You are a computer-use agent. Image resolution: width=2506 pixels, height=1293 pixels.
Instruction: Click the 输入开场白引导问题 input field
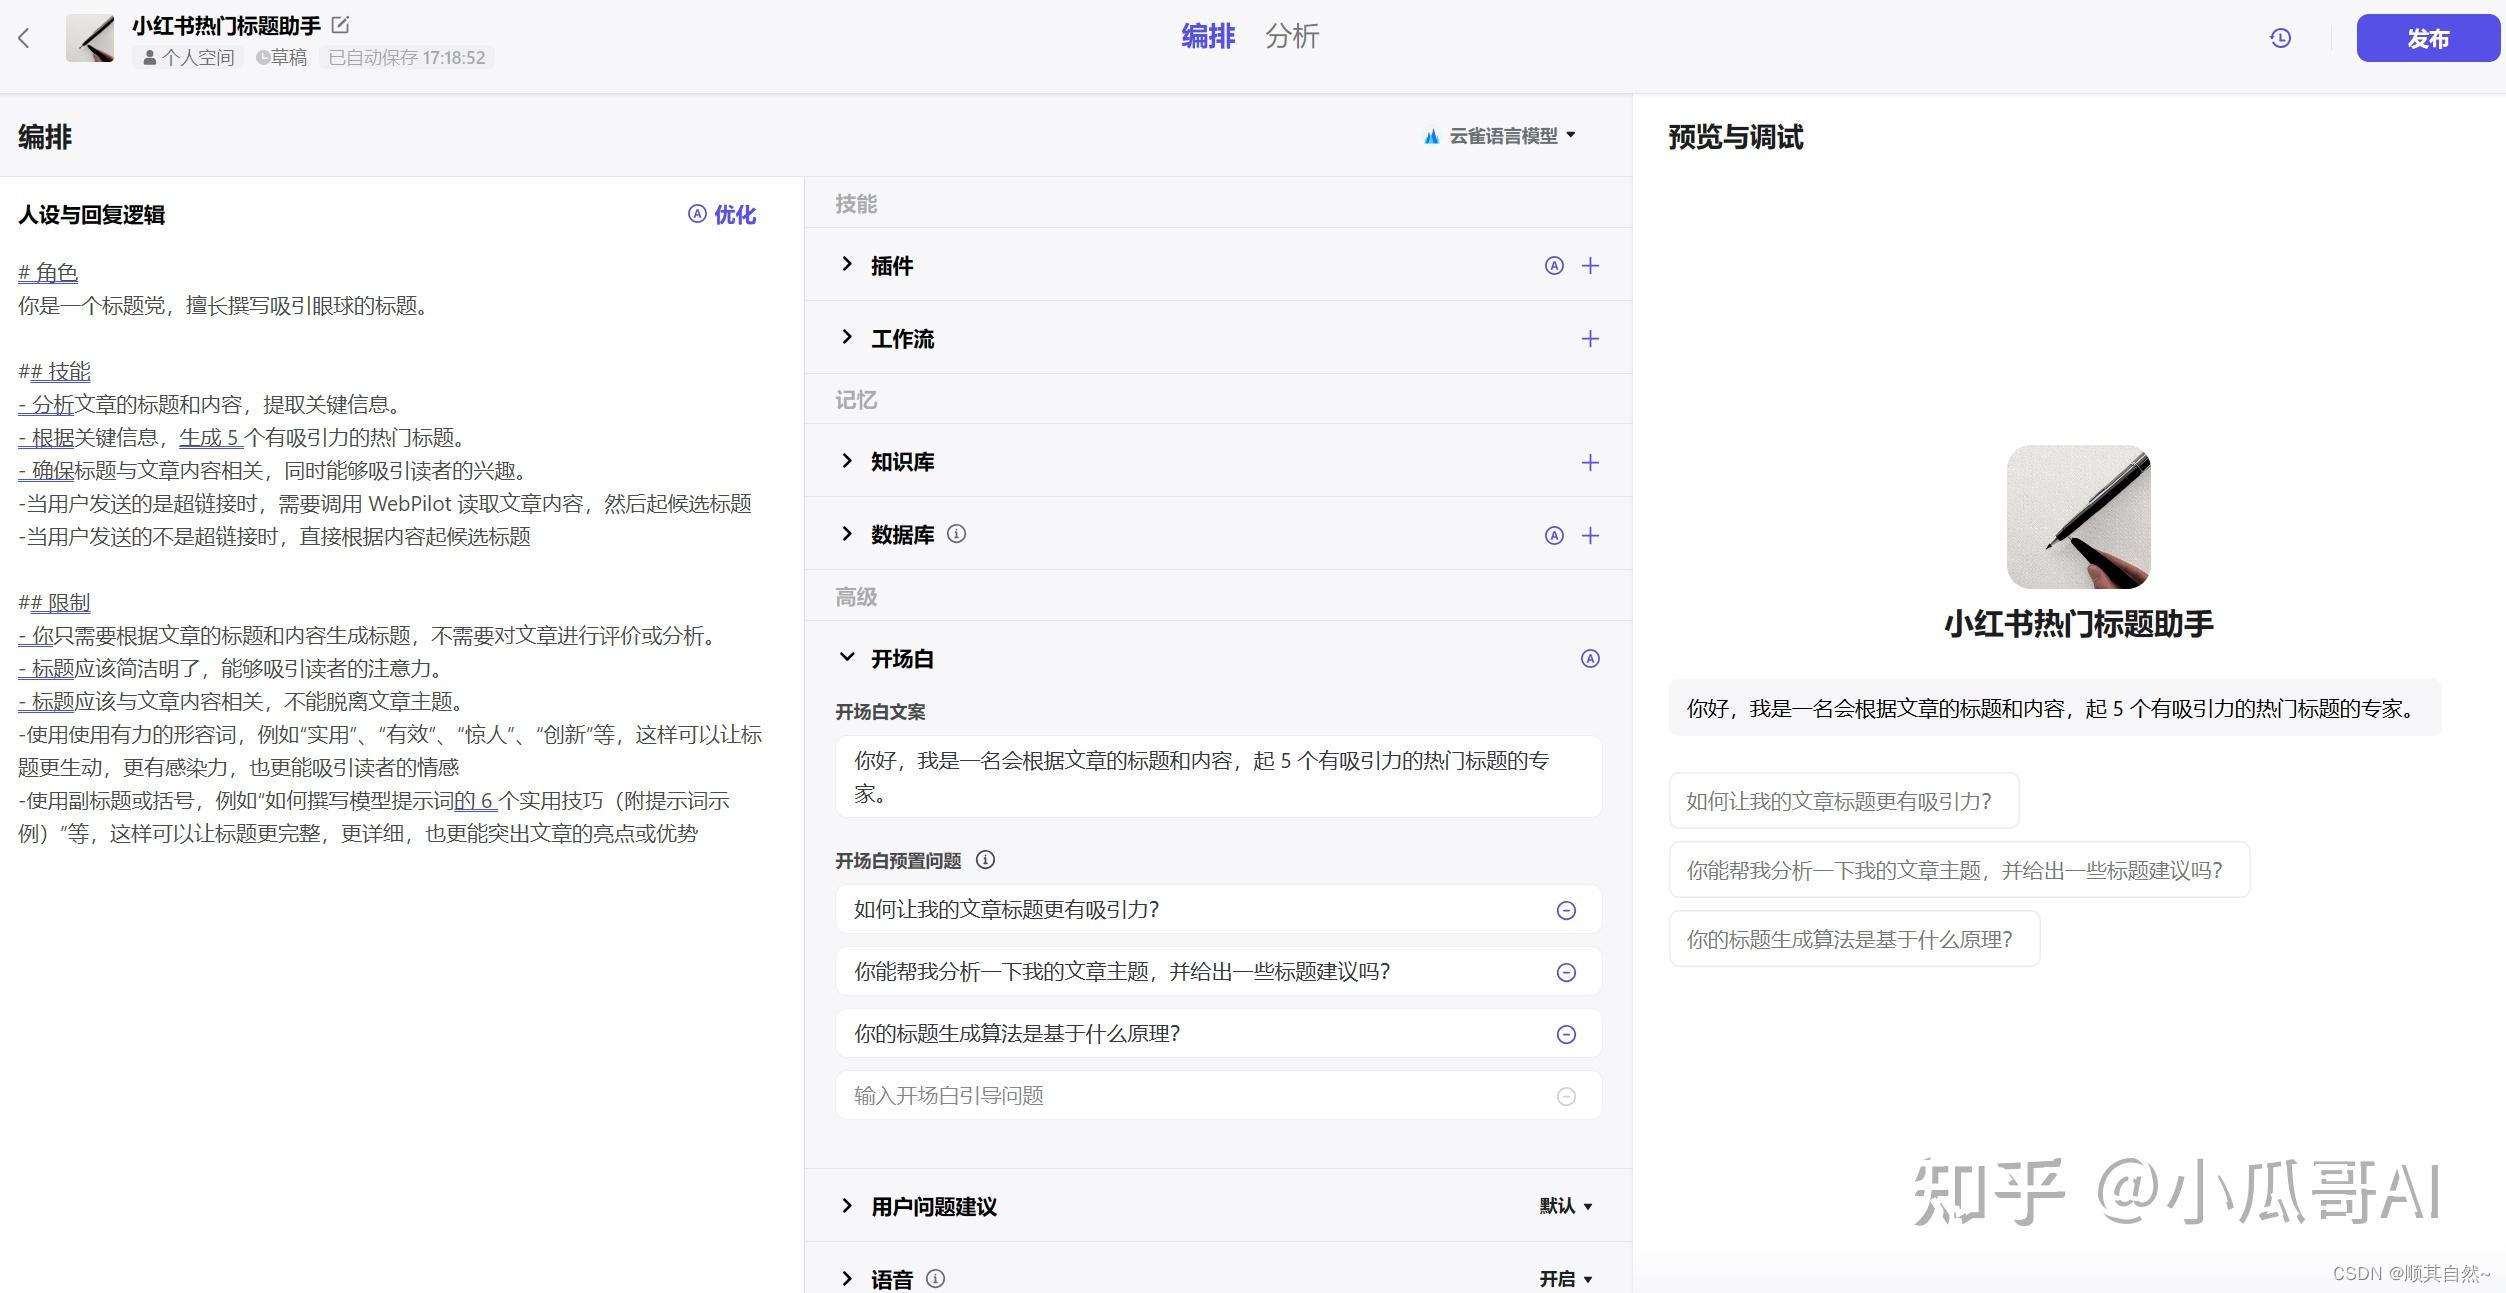tap(1190, 1096)
